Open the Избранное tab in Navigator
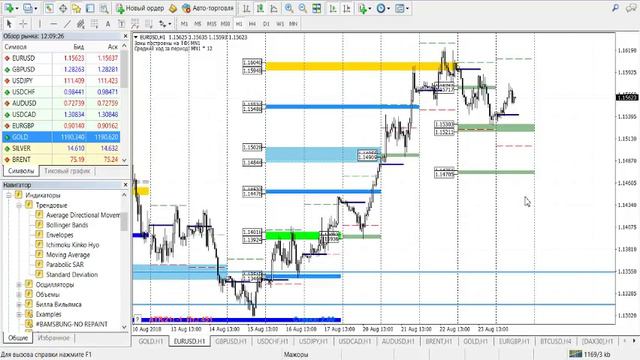Screen dimensions: 640x360 tap(53, 338)
